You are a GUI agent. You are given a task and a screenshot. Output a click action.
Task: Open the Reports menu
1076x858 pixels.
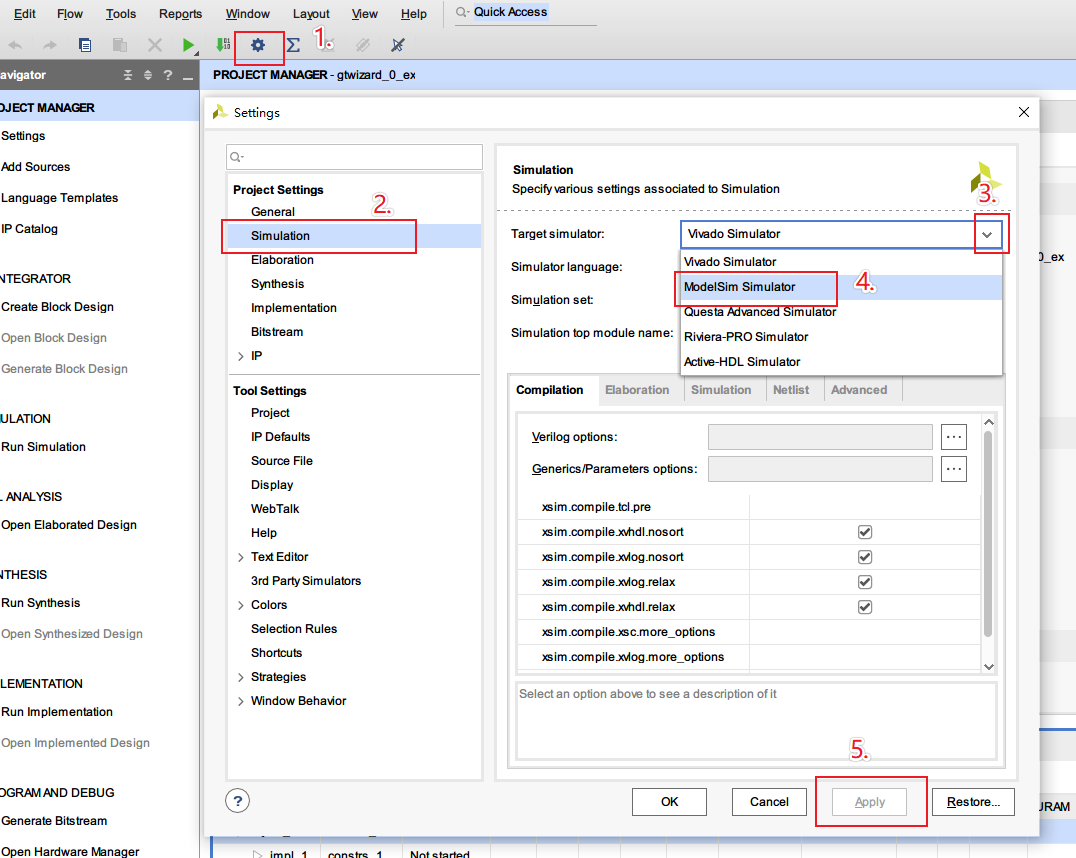click(x=180, y=14)
